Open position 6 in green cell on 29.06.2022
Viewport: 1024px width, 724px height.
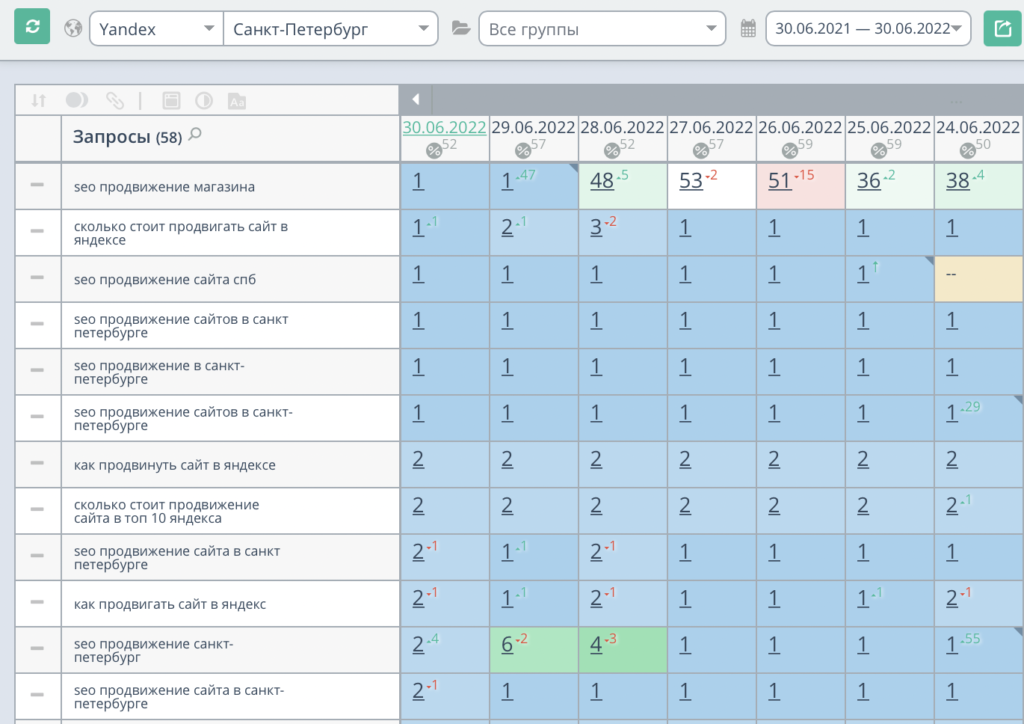pyautogui.click(x=507, y=645)
